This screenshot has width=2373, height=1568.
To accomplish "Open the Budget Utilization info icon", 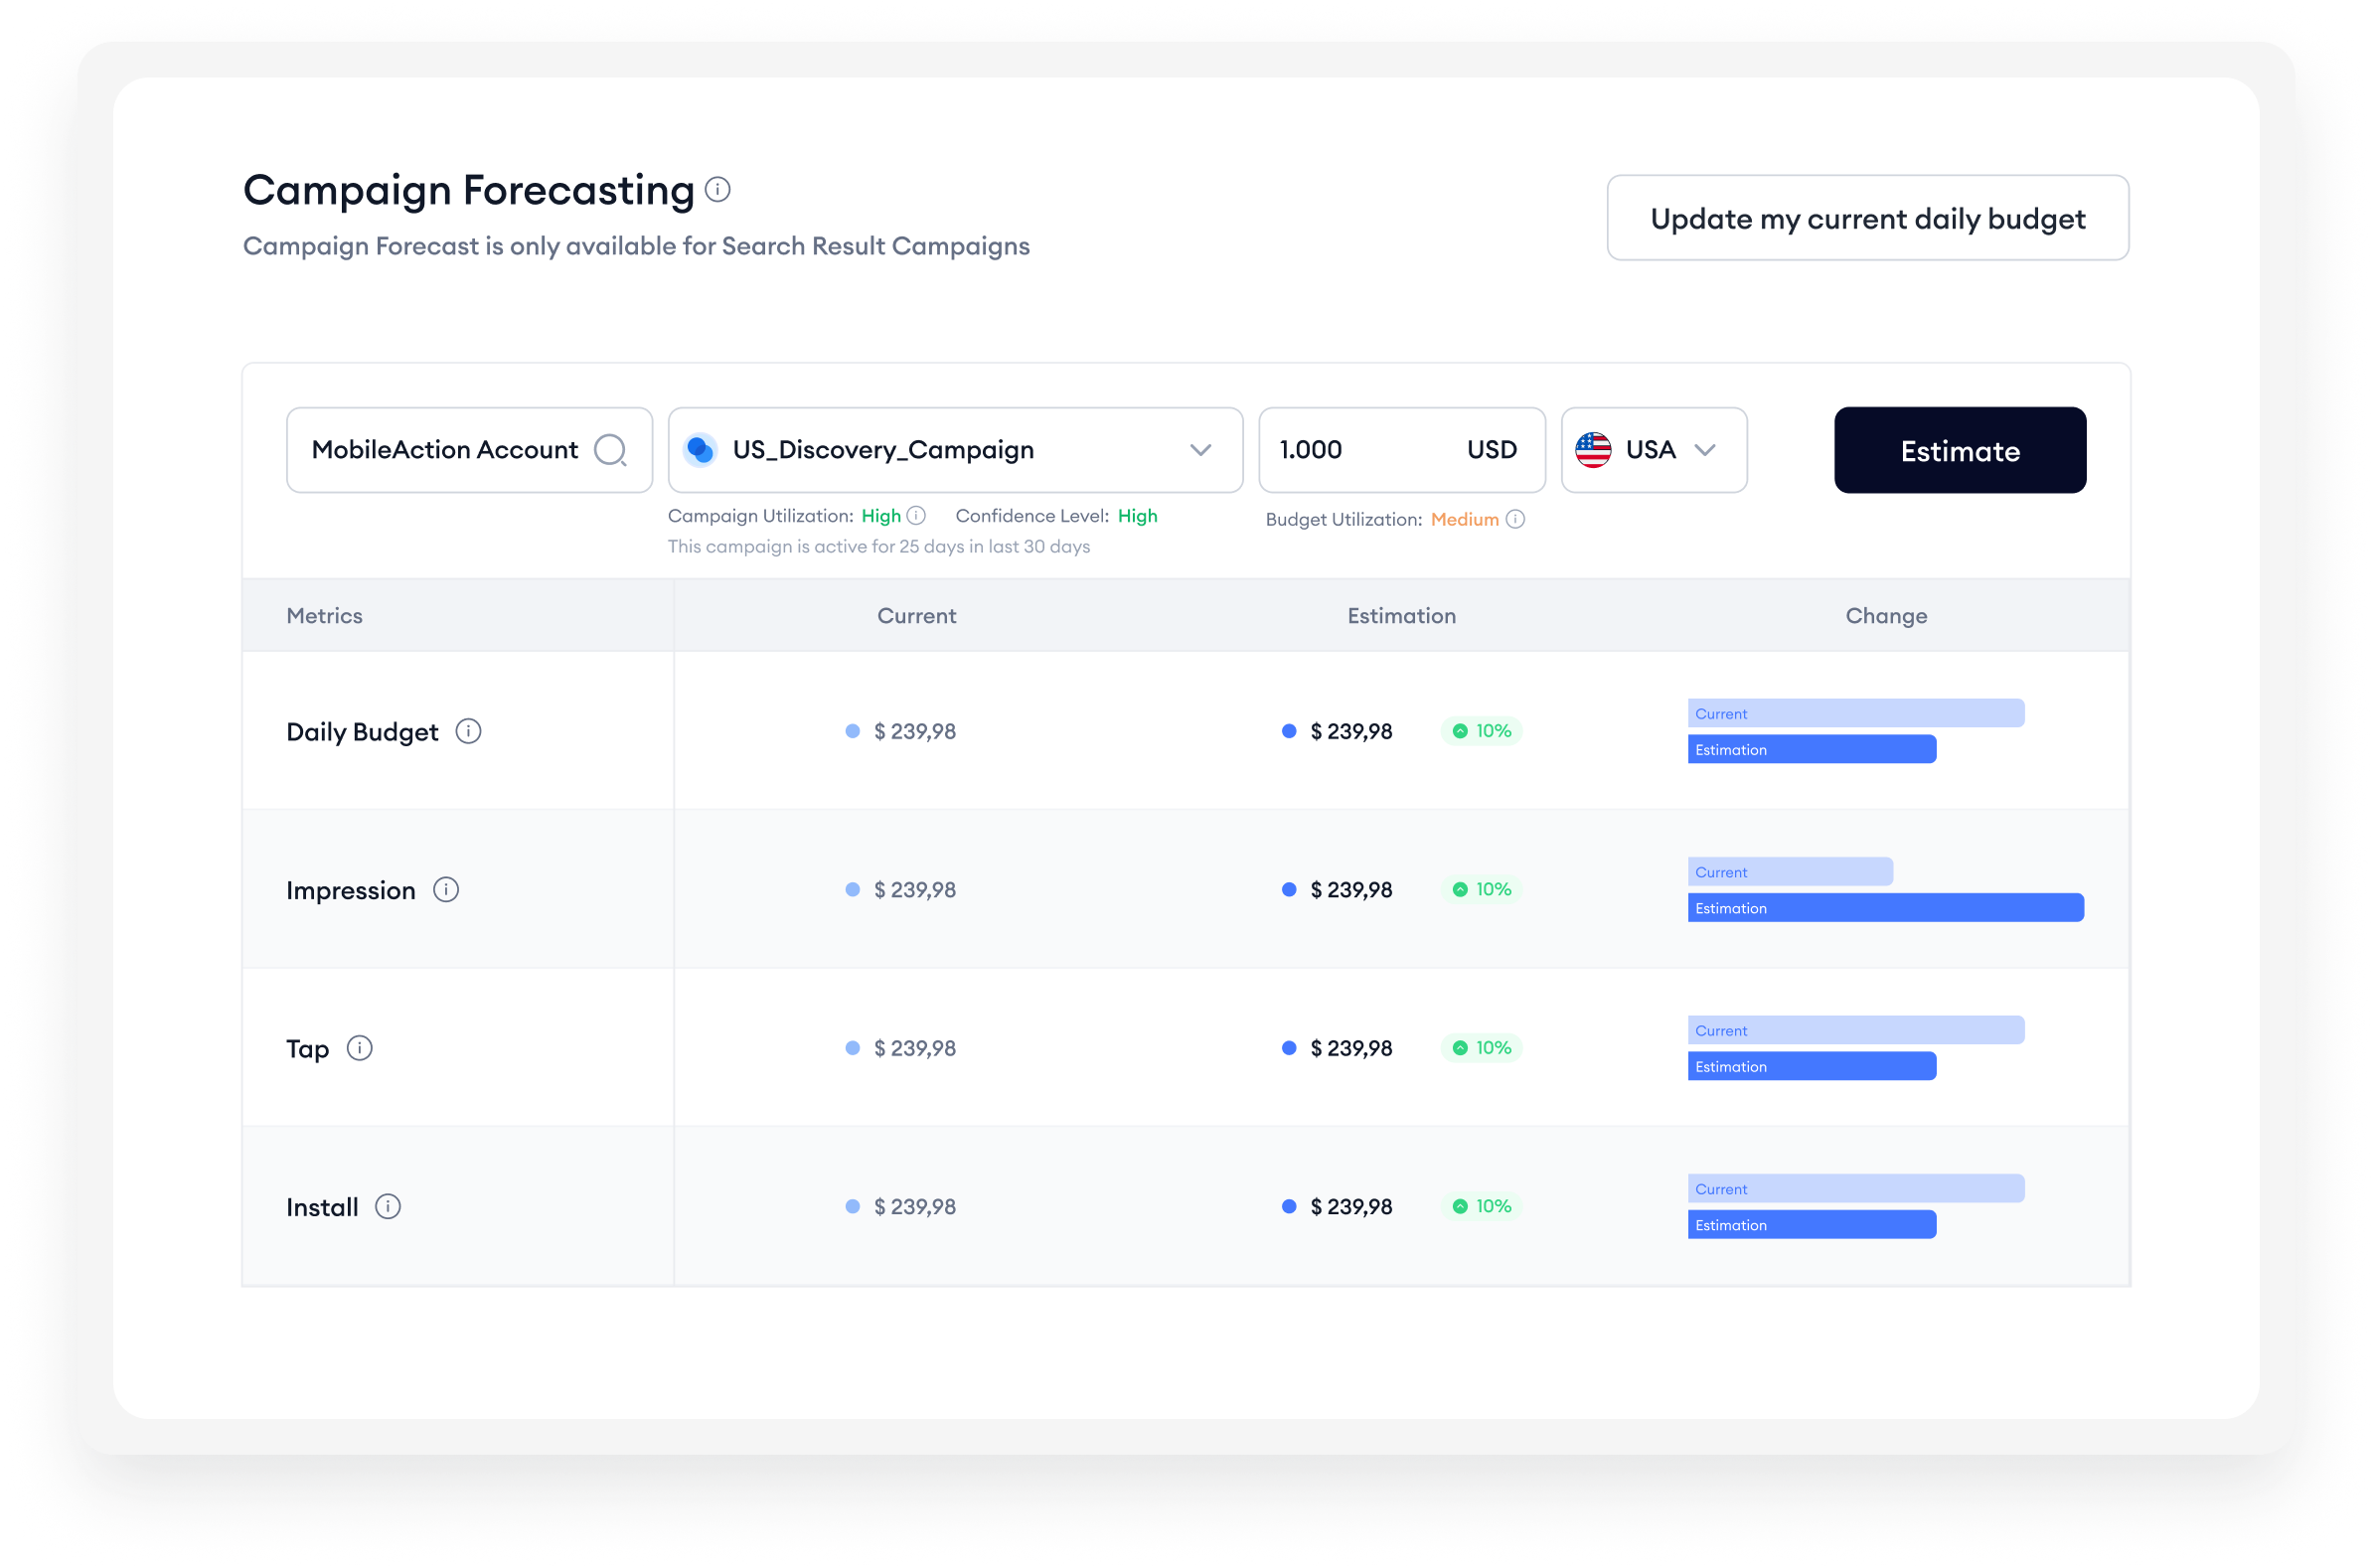I will [x=1516, y=519].
